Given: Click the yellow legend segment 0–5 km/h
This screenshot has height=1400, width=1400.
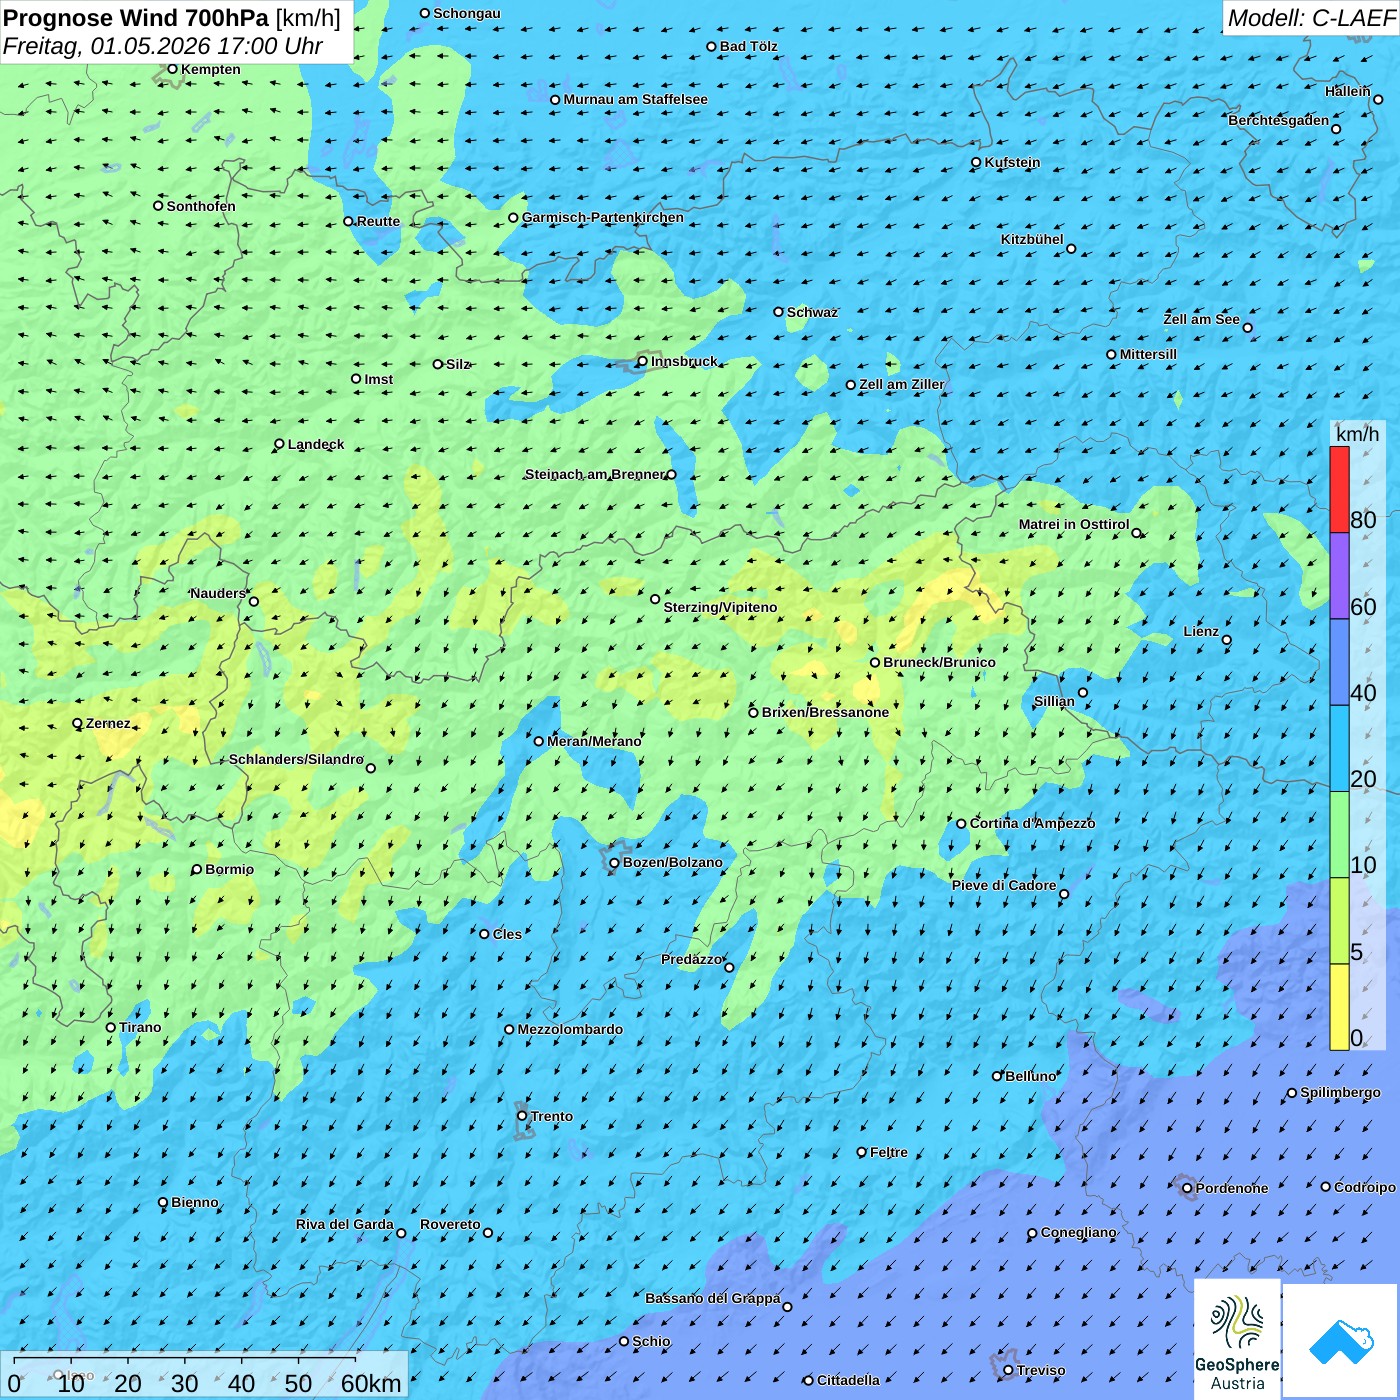Looking at the screenshot, I should pos(1339,1006).
